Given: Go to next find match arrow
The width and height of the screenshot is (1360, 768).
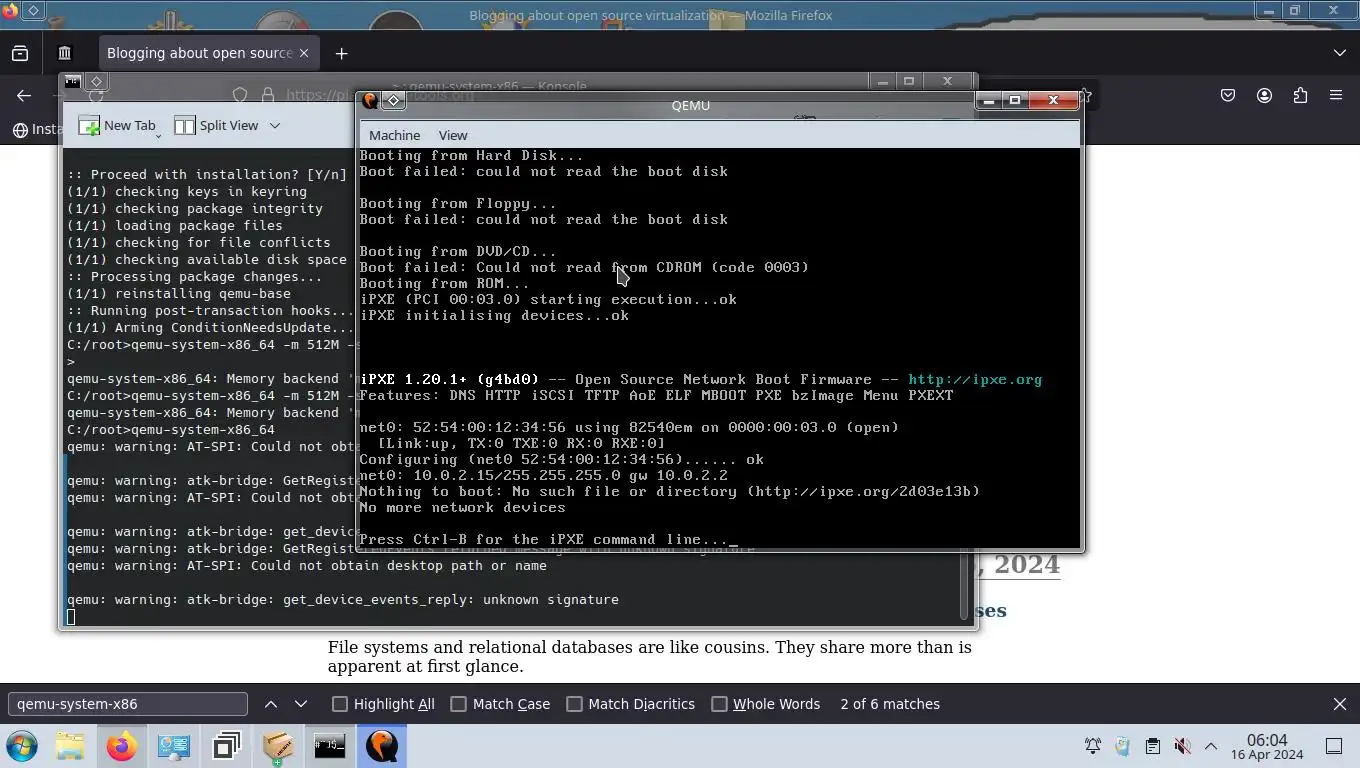Looking at the screenshot, I should (301, 704).
